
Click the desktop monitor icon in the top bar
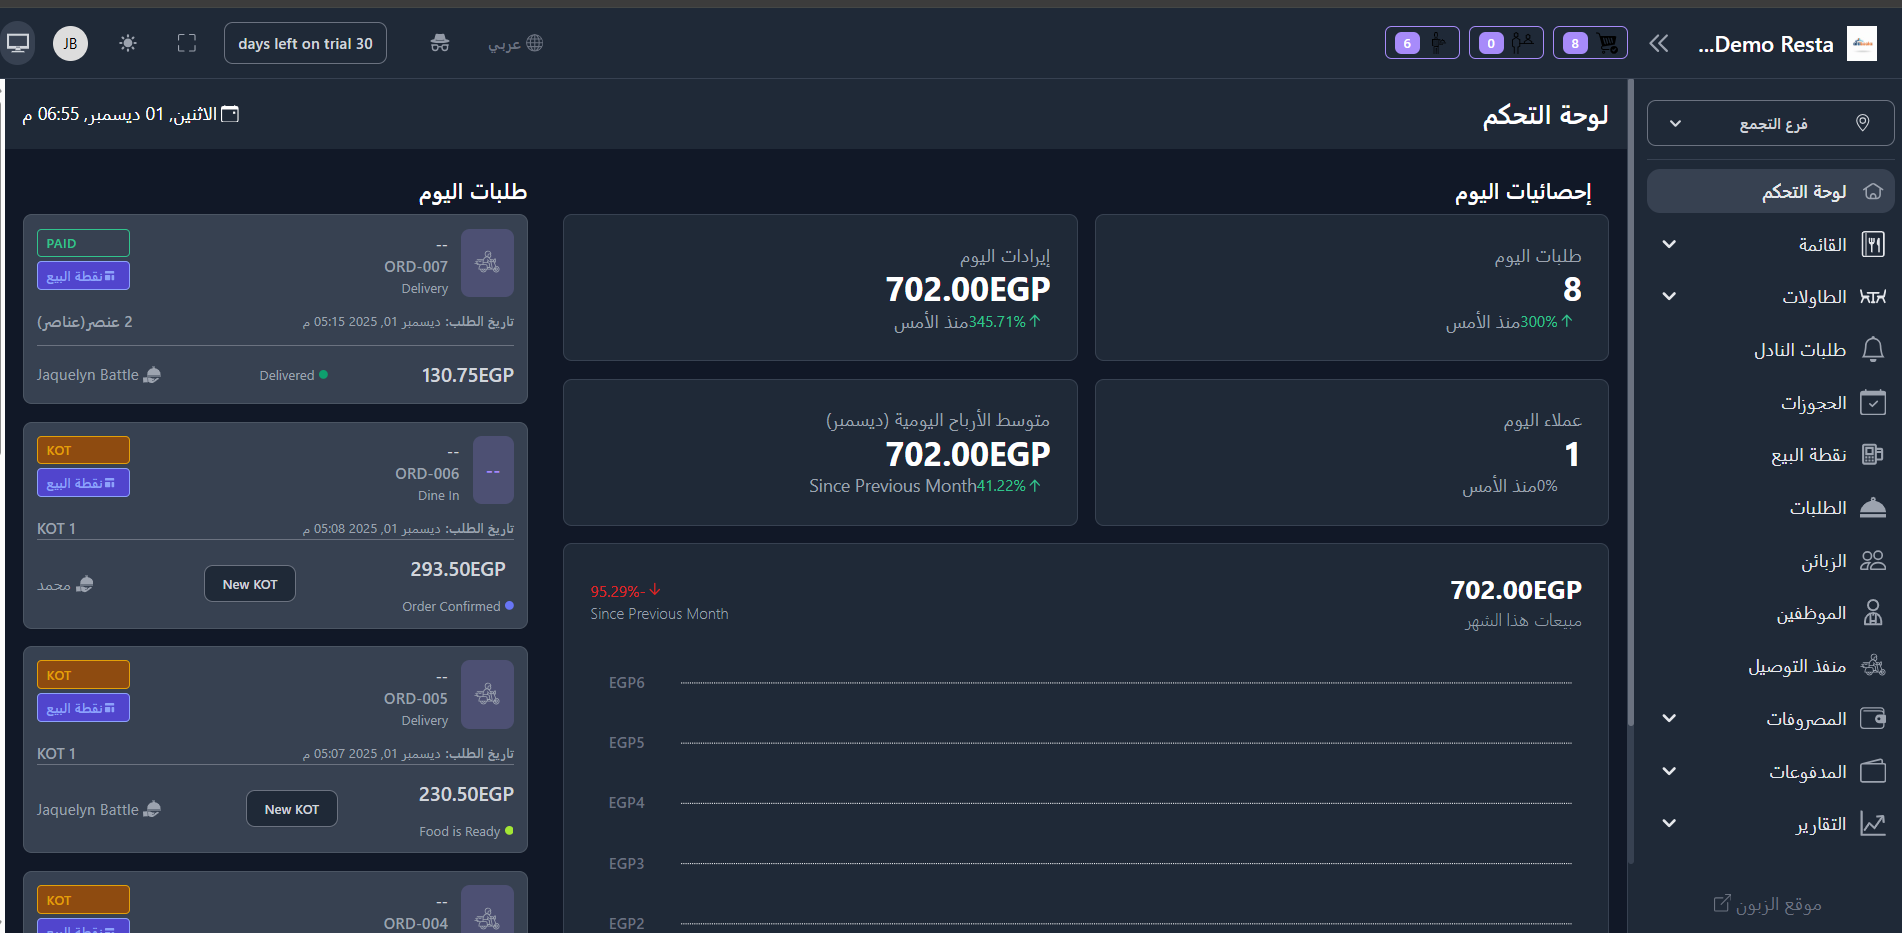click(x=18, y=43)
